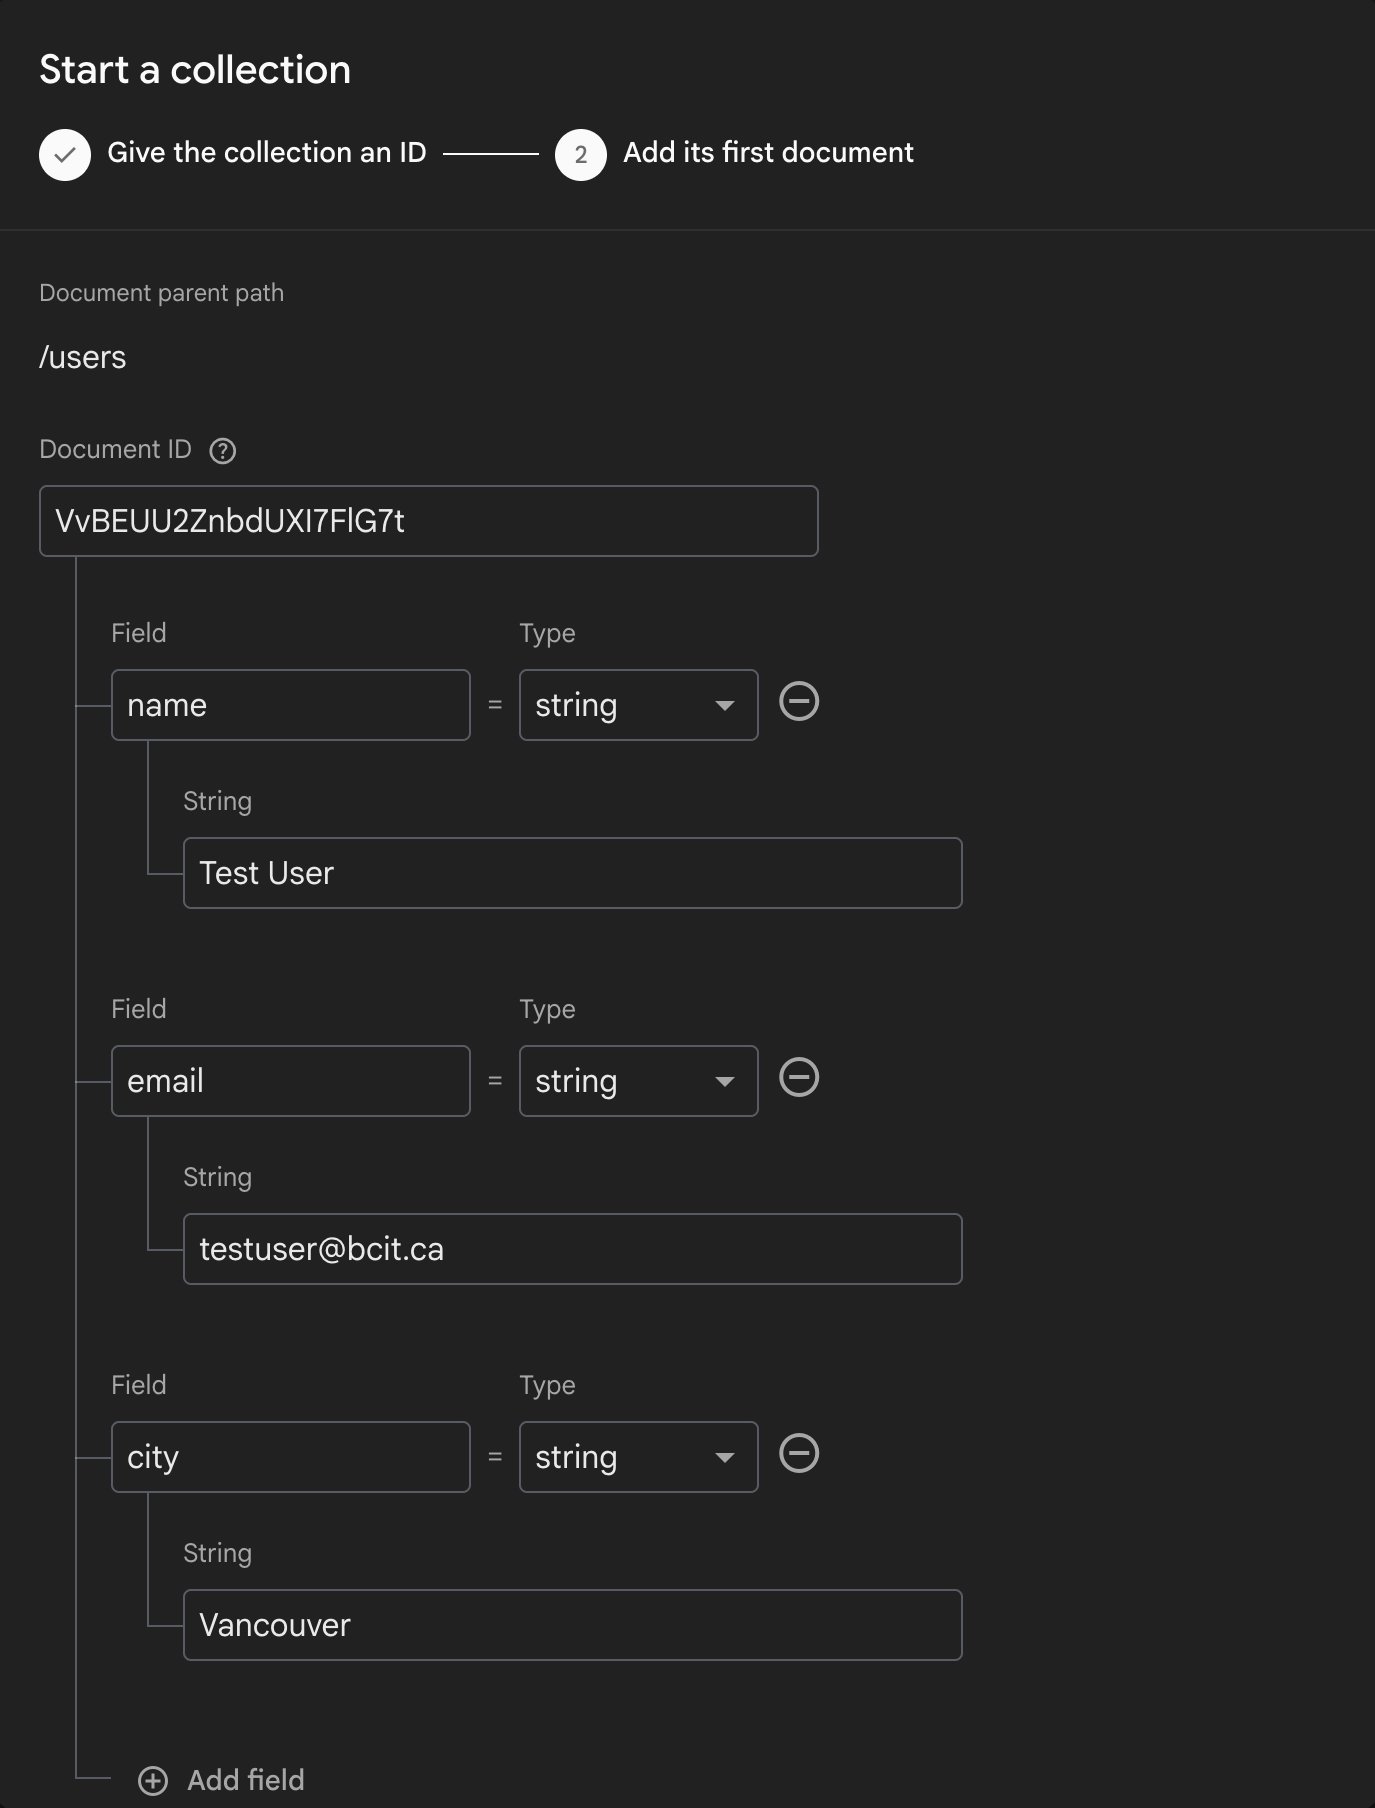Click the completed step checkmark circle
1375x1808 pixels.
65,155
